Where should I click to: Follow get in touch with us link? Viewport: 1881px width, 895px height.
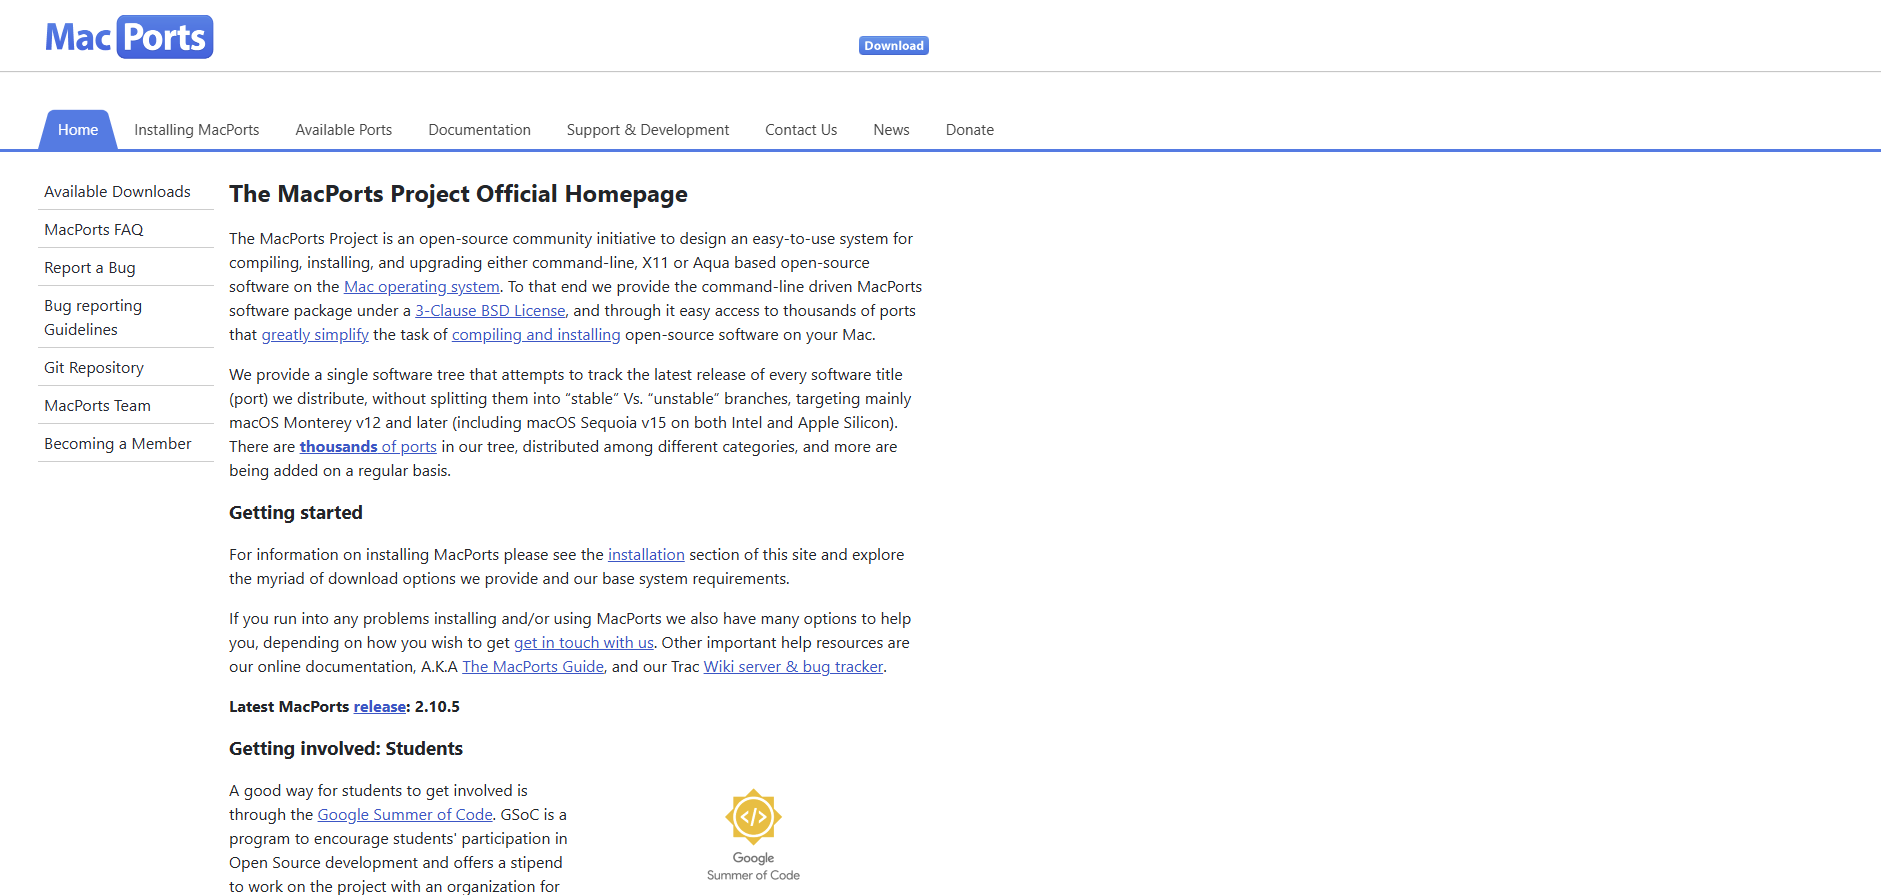pos(584,643)
